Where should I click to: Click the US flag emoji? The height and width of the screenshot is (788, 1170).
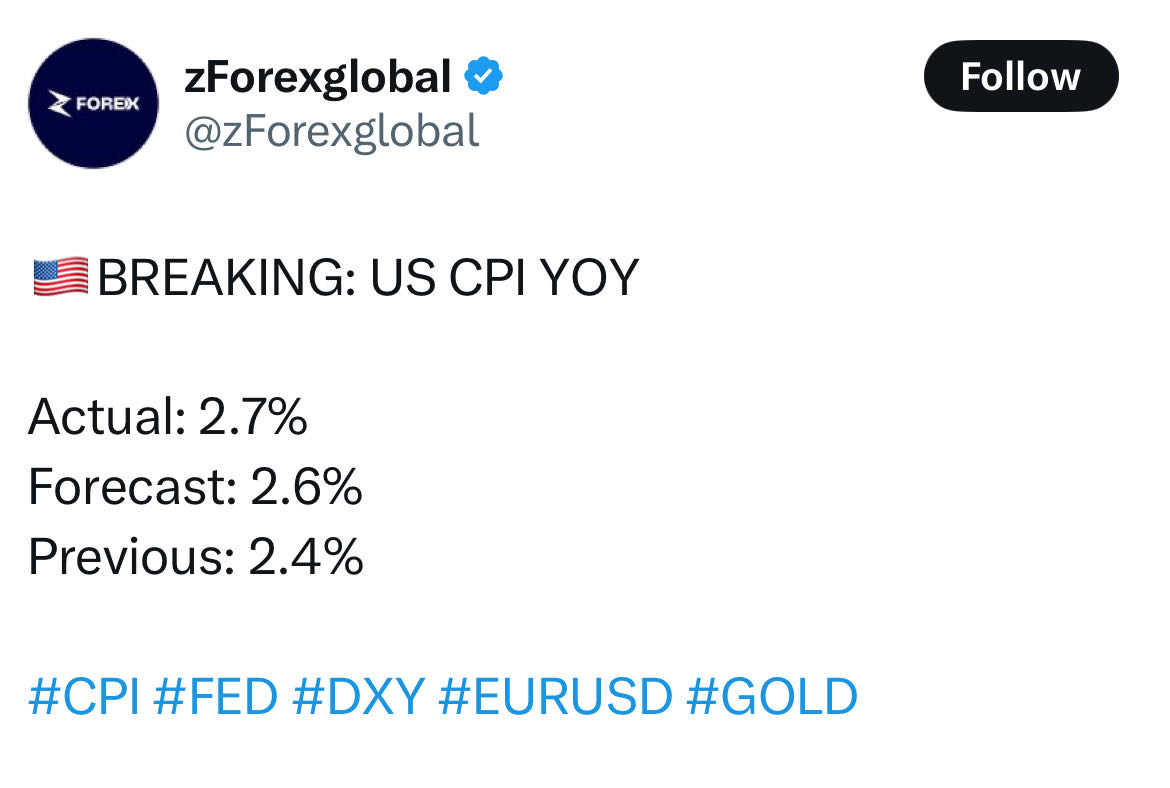[x=60, y=277]
